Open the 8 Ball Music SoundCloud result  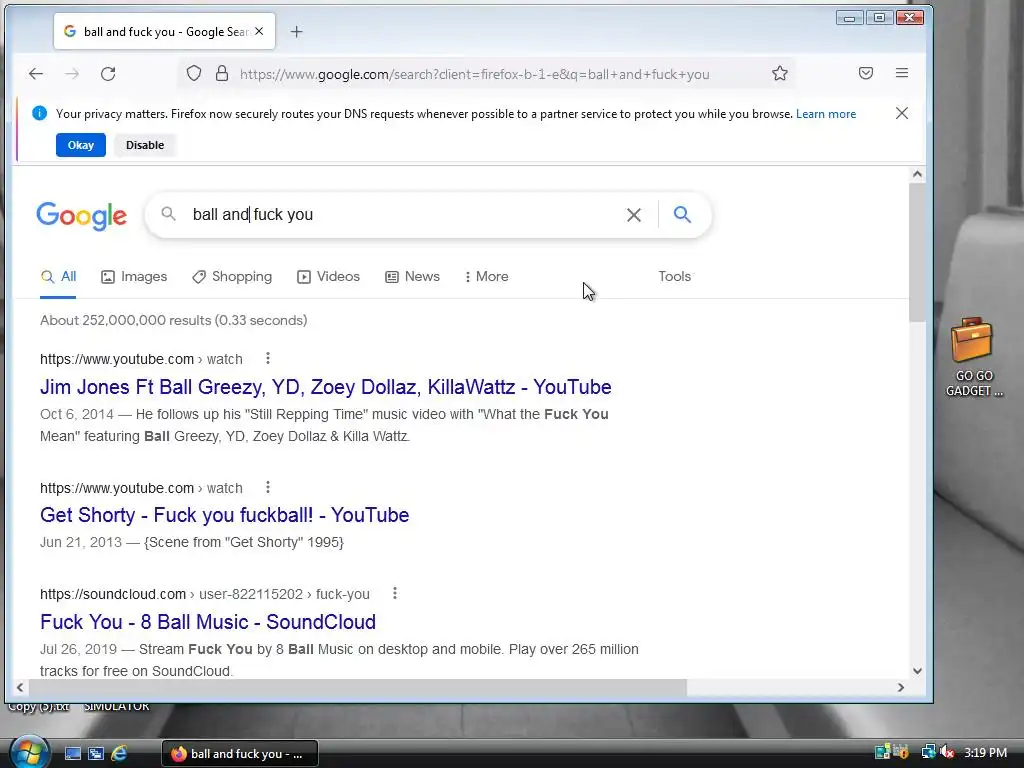pyautogui.click(x=208, y=622)
